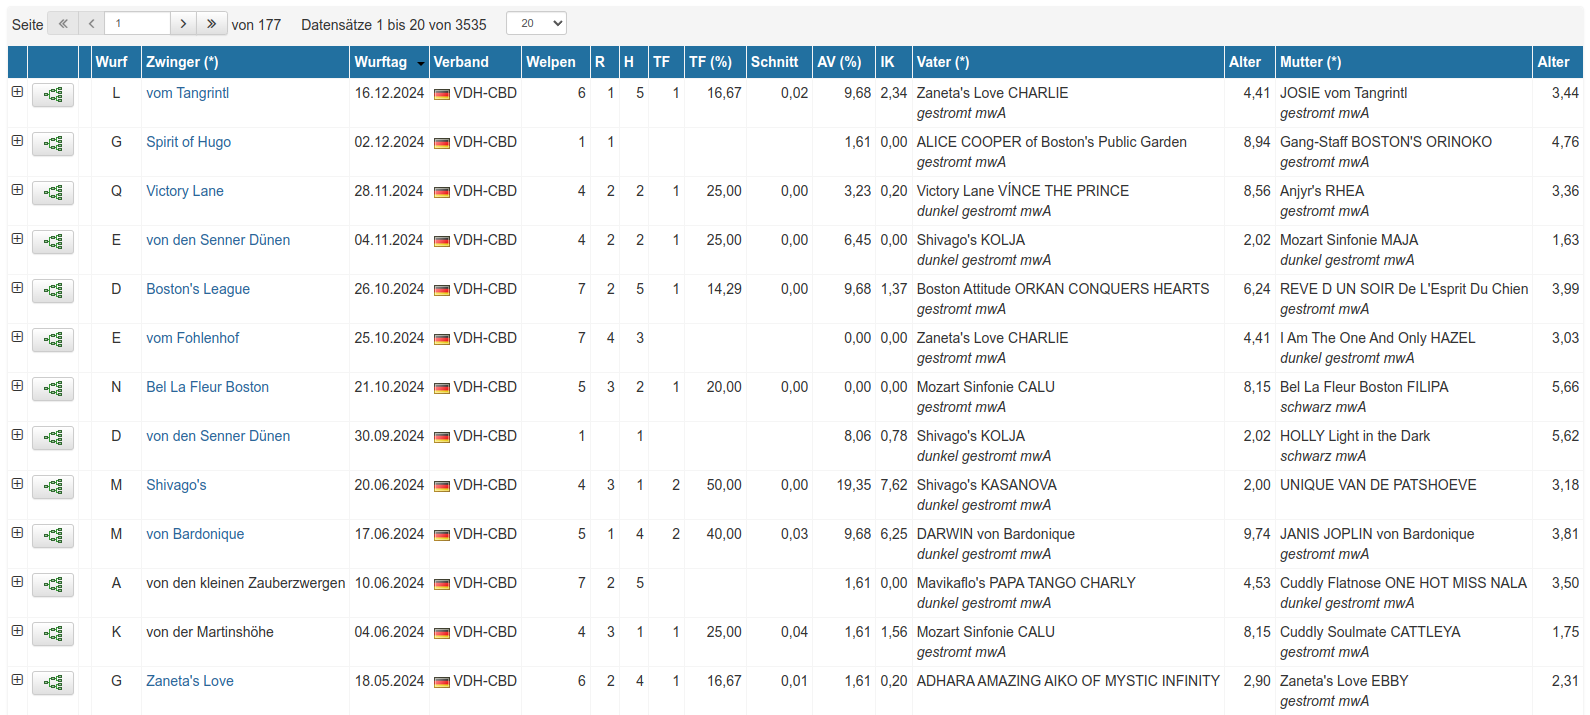Open kennel link Shivago's

click(176, 485)
